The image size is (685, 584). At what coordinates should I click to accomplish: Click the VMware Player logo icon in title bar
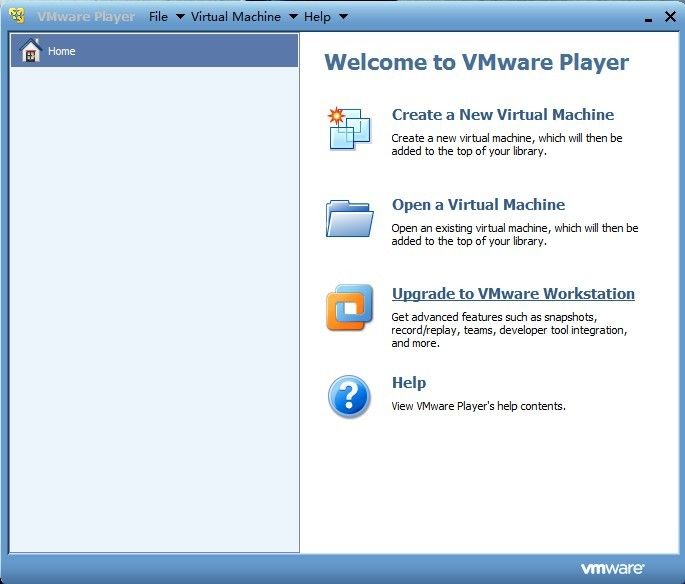[x=17, y=16]
